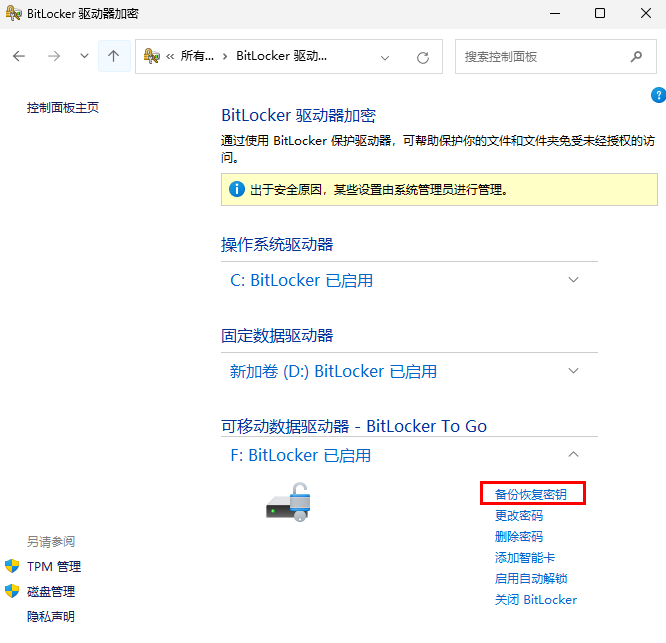666x643 pixels.
Task: Open 控制面板主页 in left pane
Action: point(63,108)
